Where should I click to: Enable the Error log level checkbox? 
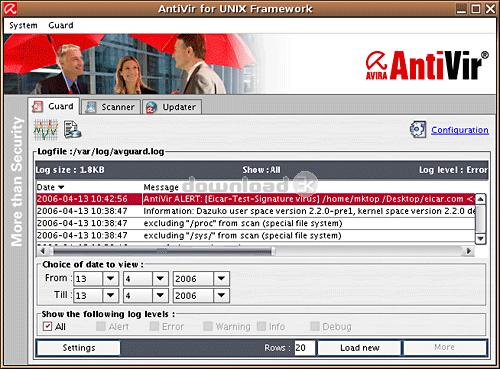click(154, 326)
